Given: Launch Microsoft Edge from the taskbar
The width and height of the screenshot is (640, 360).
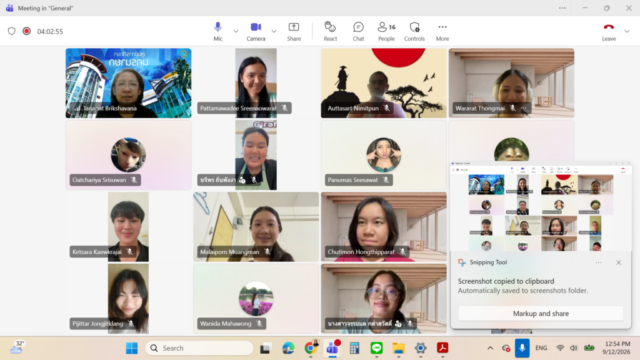Looking at the screenshot, I should pos(288,348).
